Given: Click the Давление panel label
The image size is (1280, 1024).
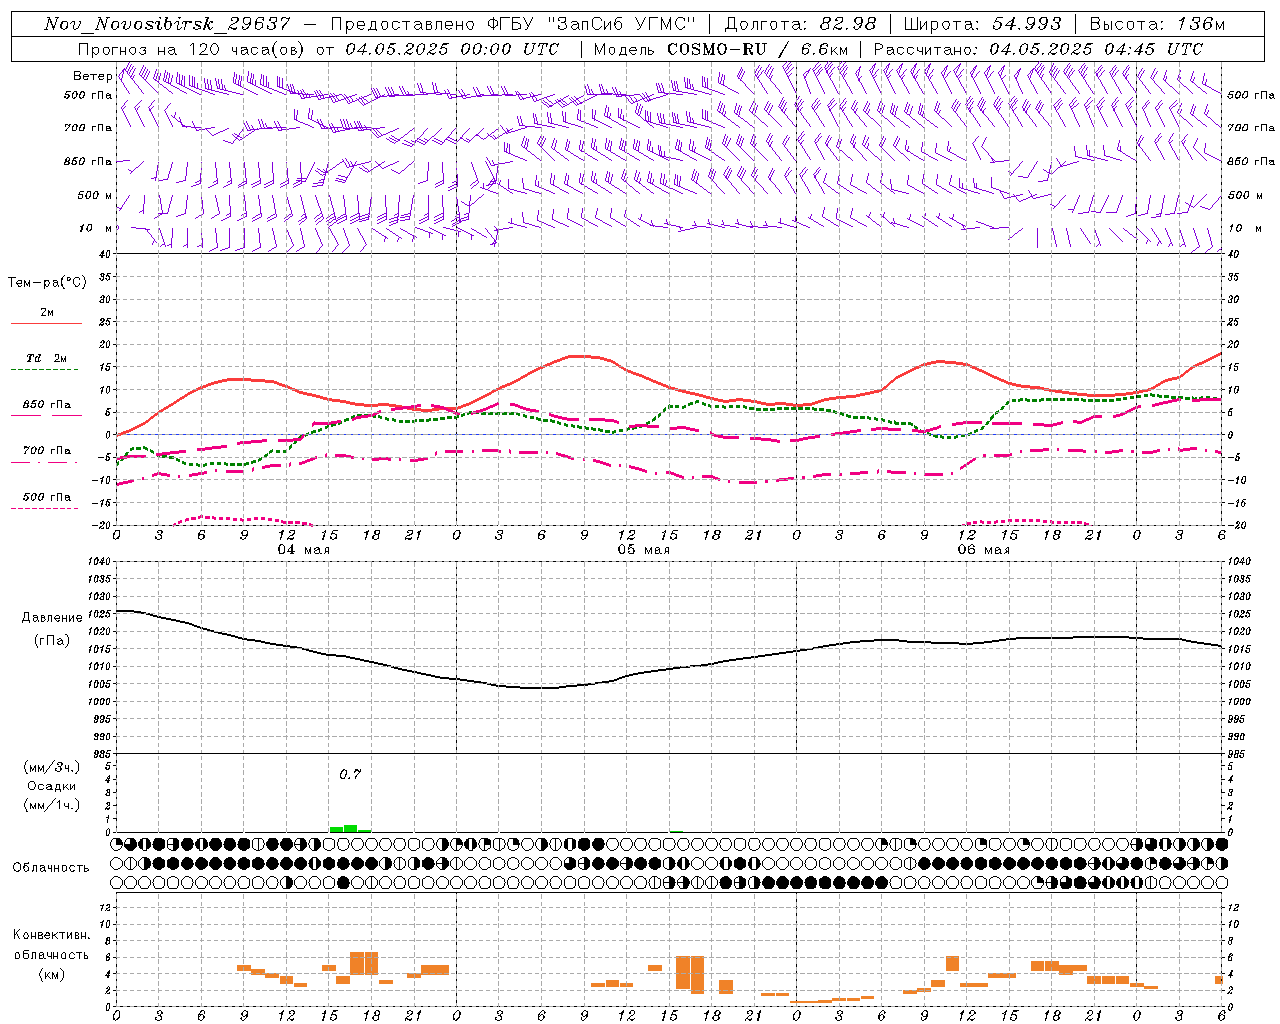Looking at the screenshot, I should click(x=52, y=617).
